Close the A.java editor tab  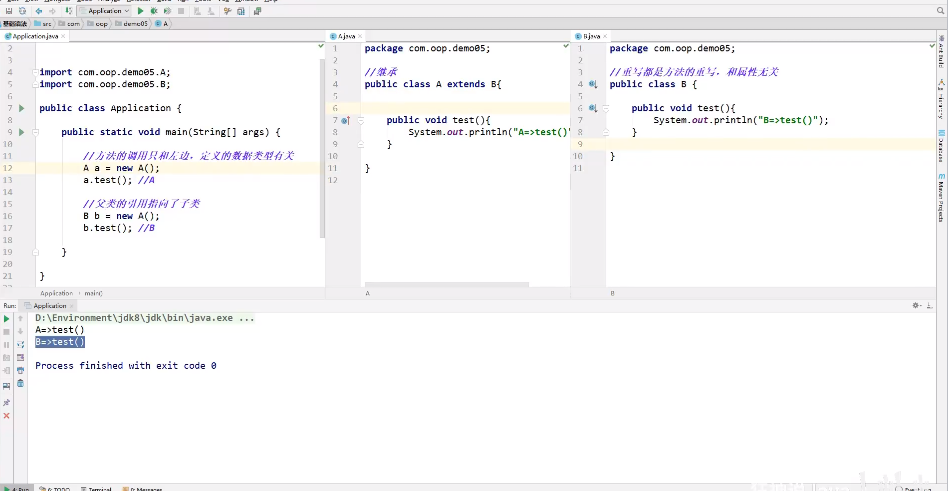pyautogui.click(x=359, y=36)
